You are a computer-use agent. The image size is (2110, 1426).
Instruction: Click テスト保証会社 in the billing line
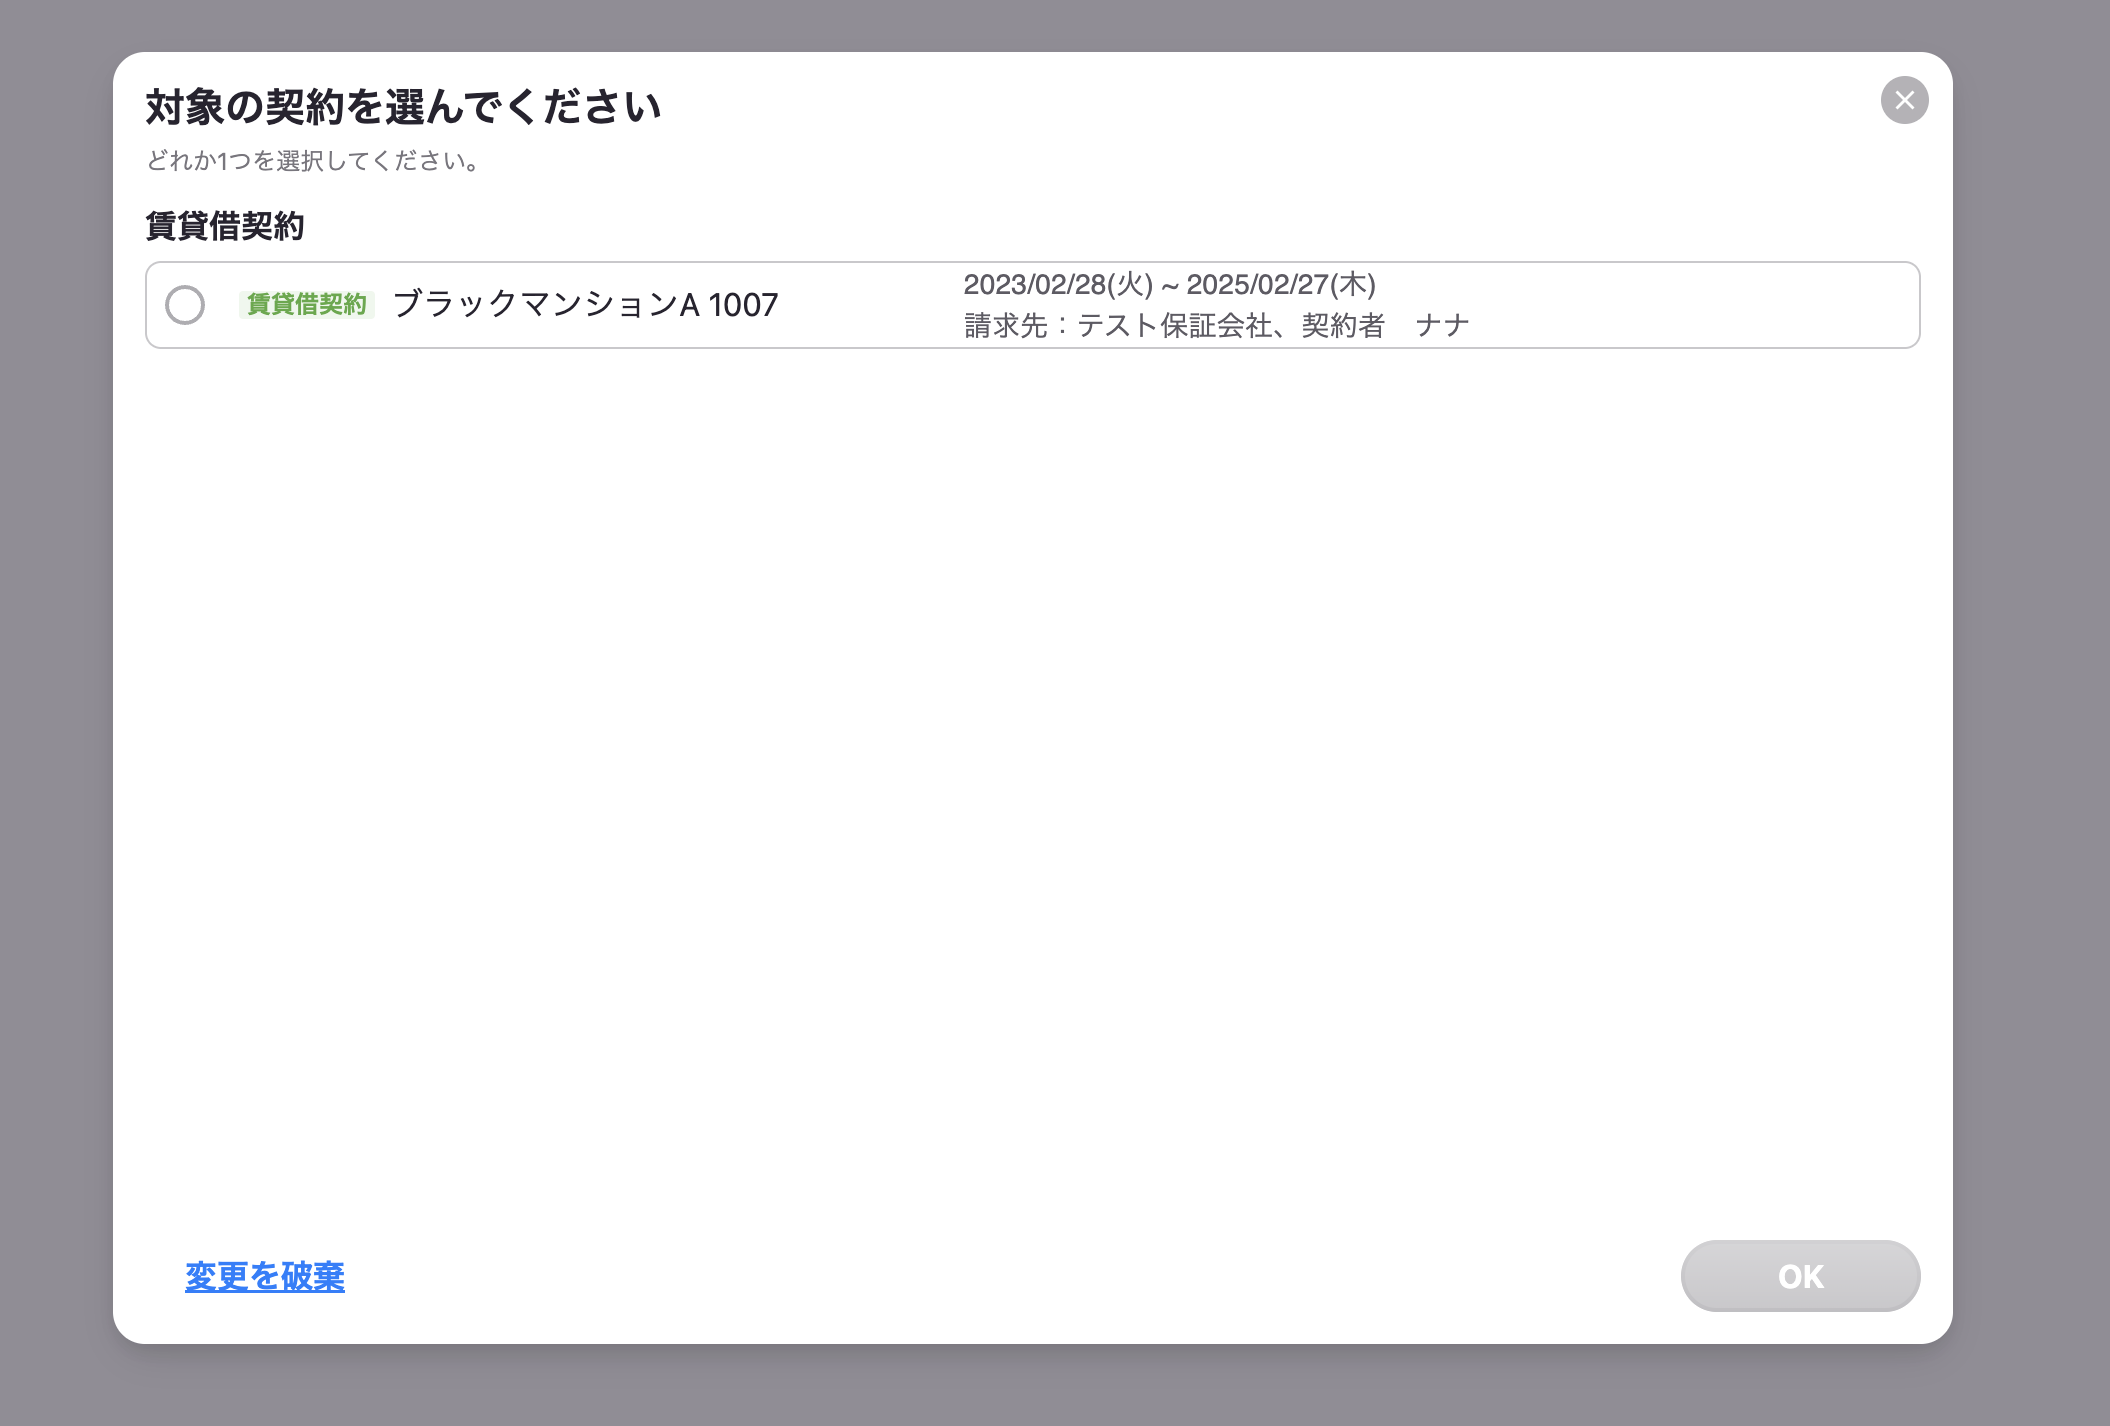click(1174, 326)
